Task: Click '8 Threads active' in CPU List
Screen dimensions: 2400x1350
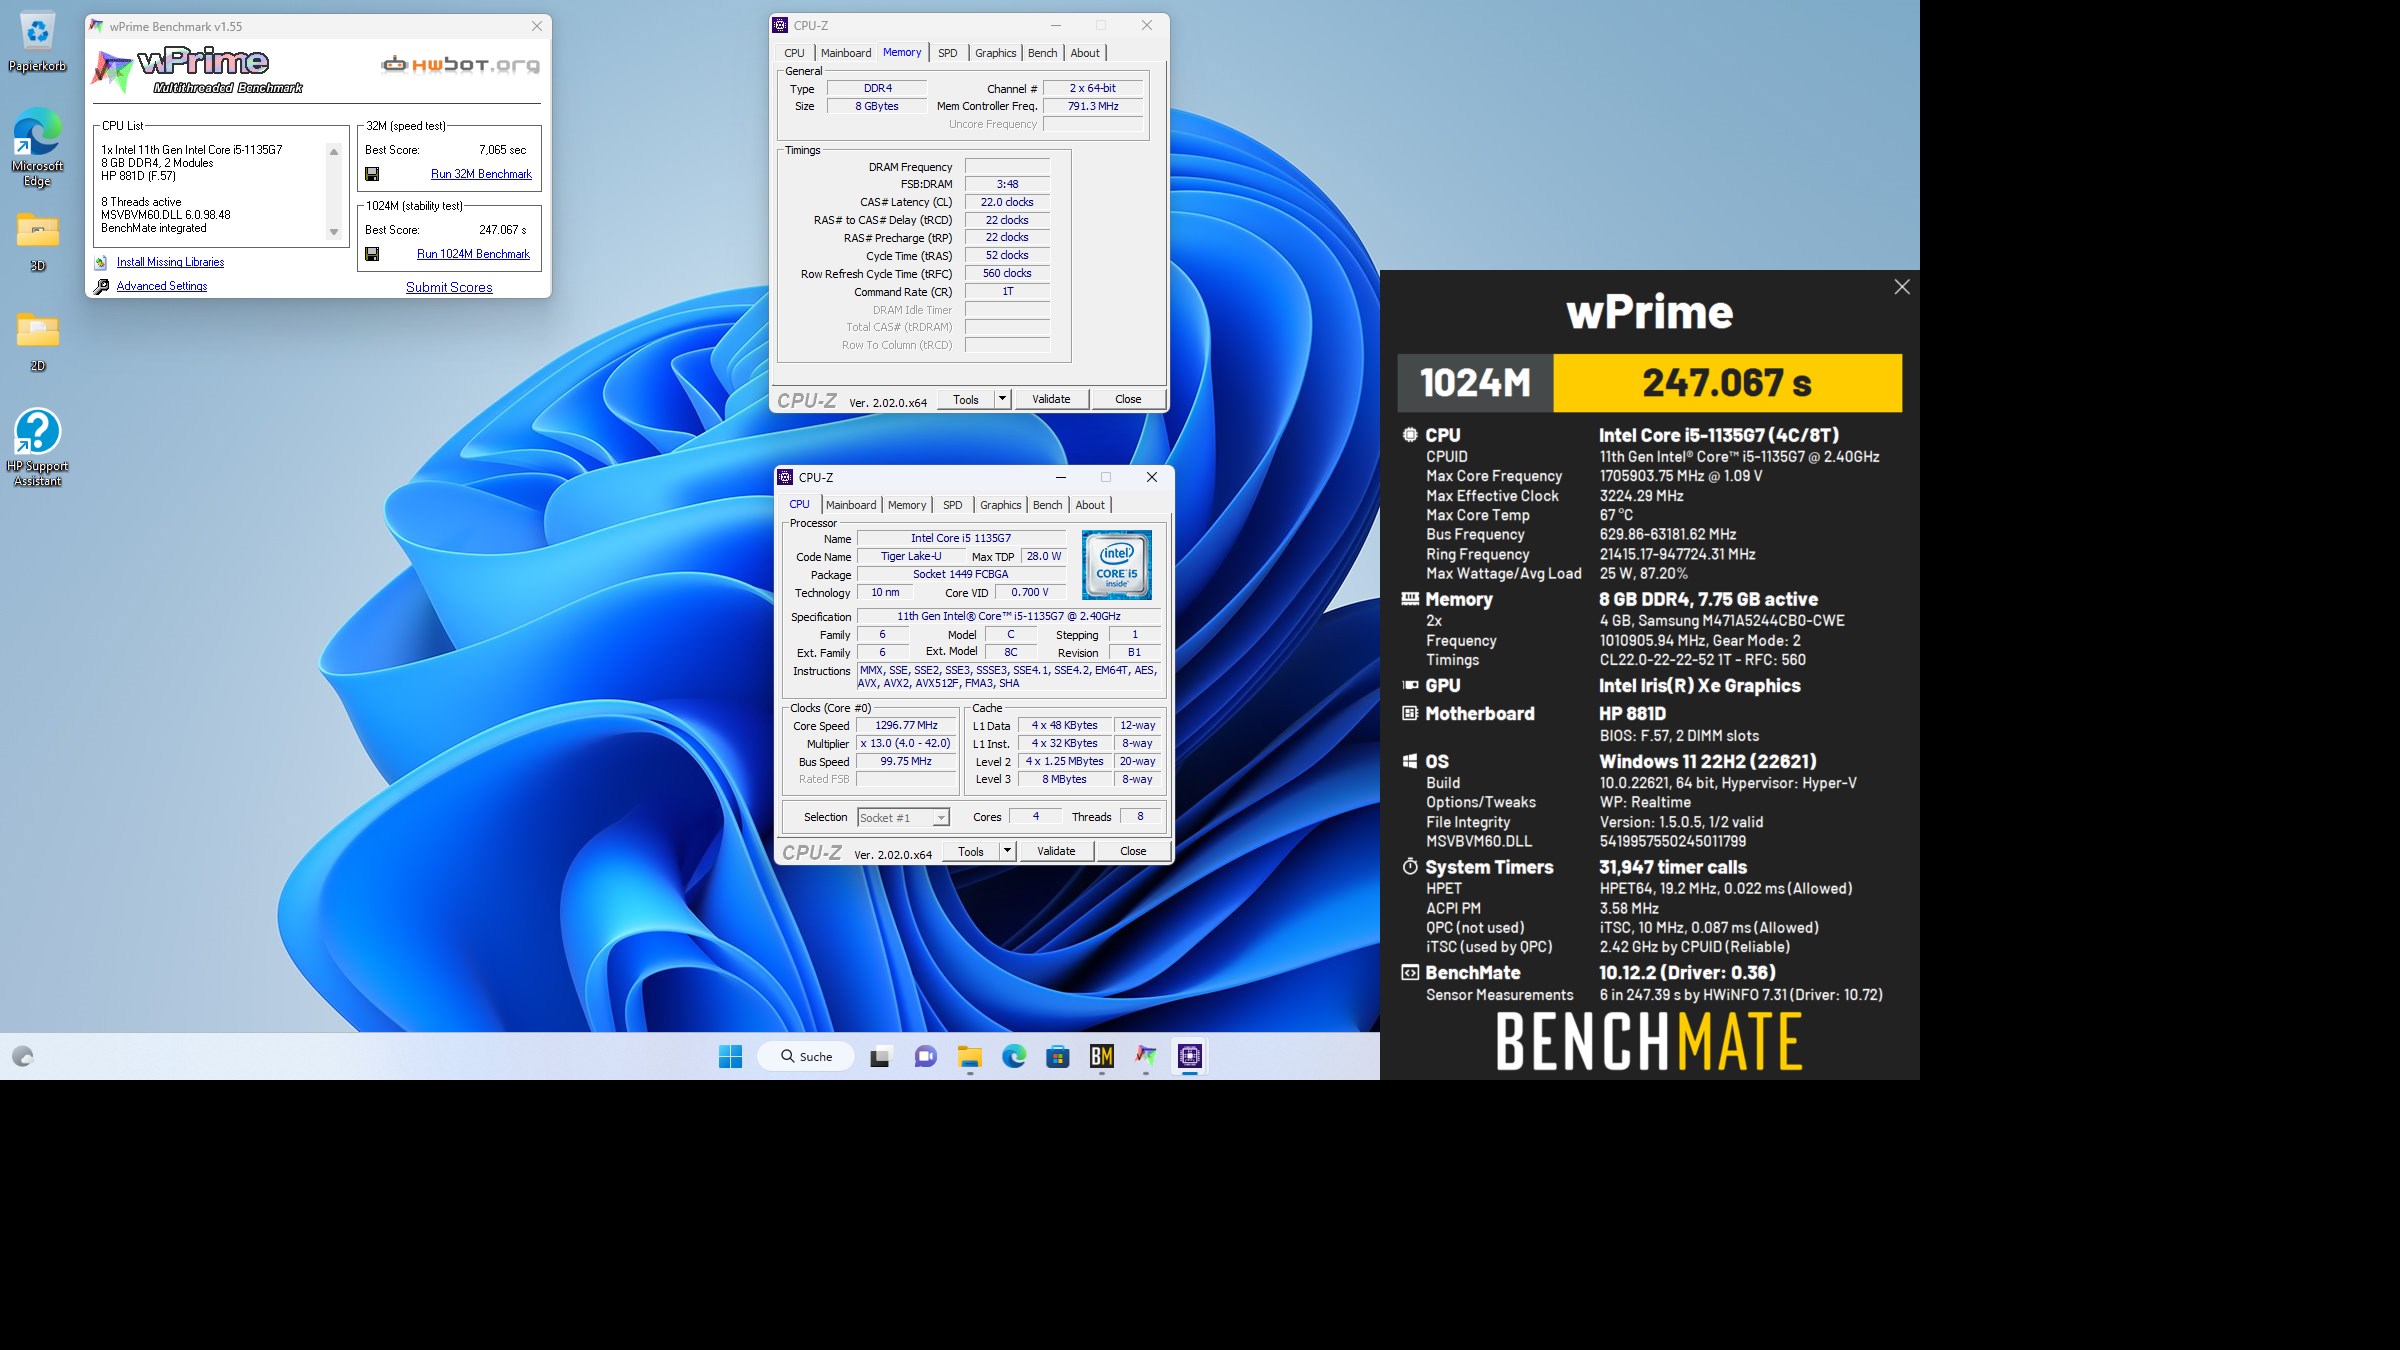Action: [141, 202]
